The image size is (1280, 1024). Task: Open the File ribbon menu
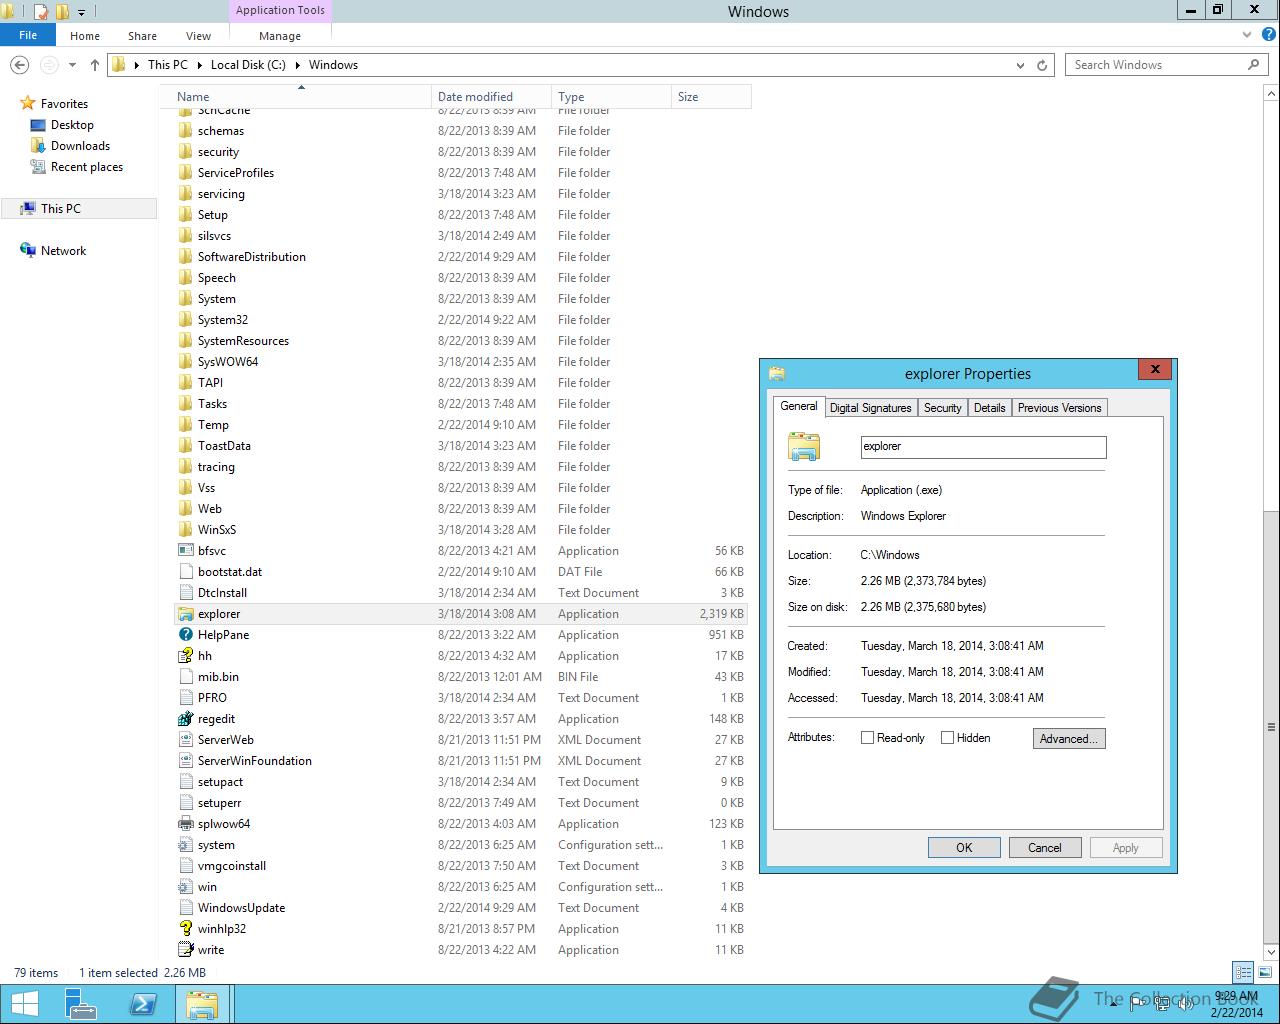coord(28,35)
